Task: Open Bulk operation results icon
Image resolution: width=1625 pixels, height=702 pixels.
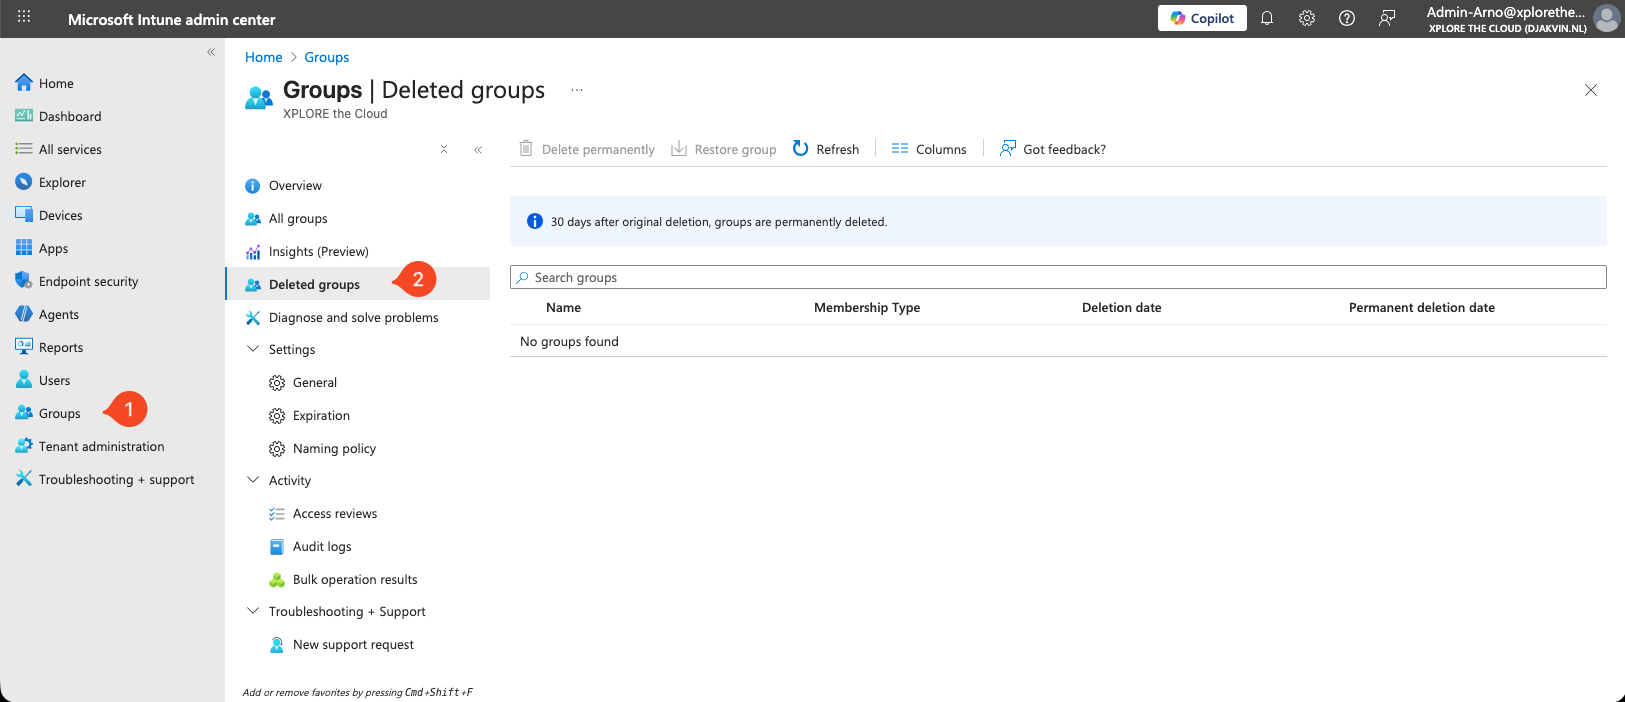Action: click(x=277, y=580)
